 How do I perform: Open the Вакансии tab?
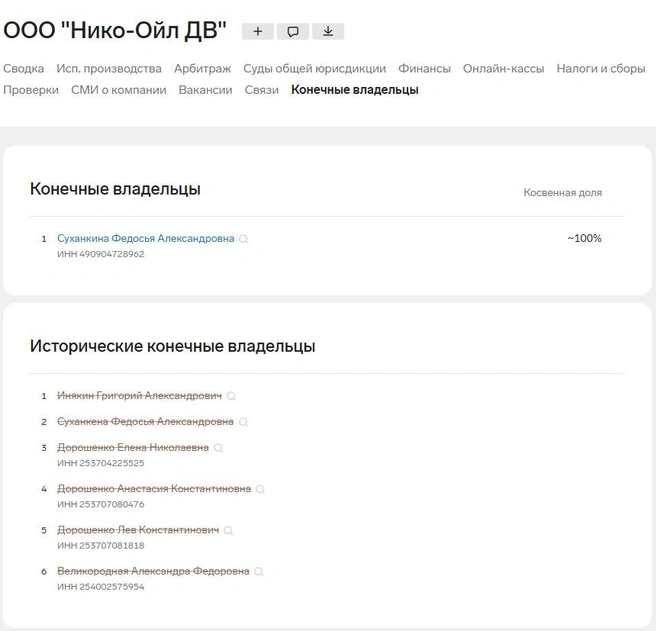pos(205,90)
